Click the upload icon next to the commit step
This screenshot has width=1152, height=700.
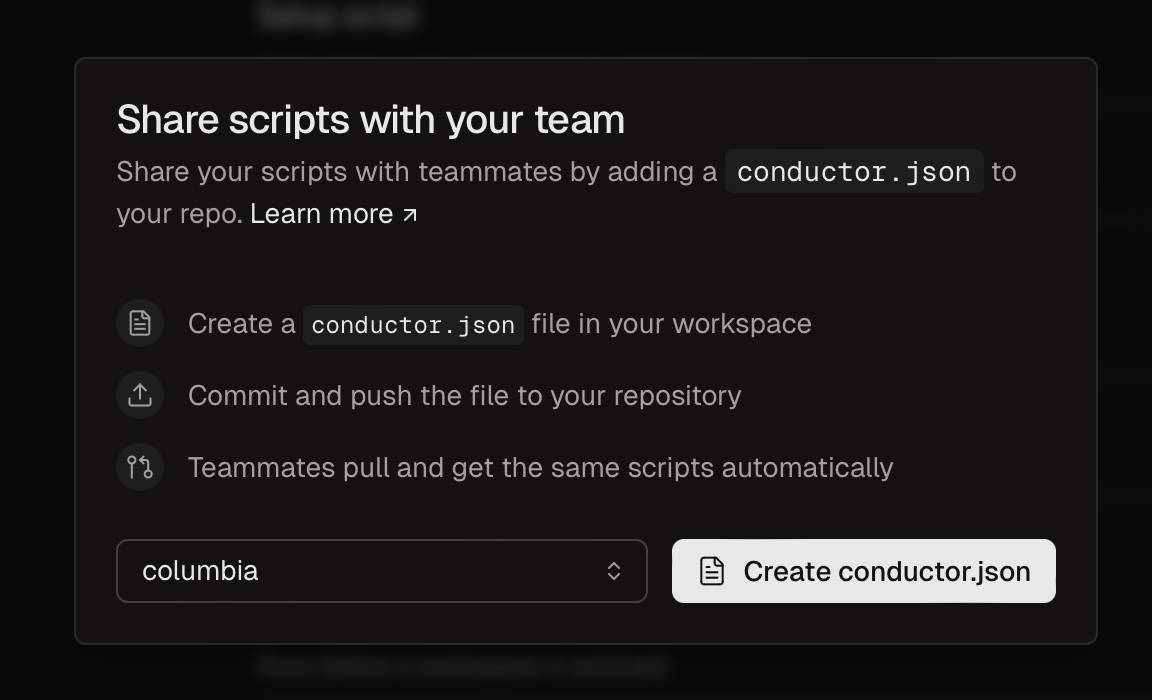(x=139, y=395)
